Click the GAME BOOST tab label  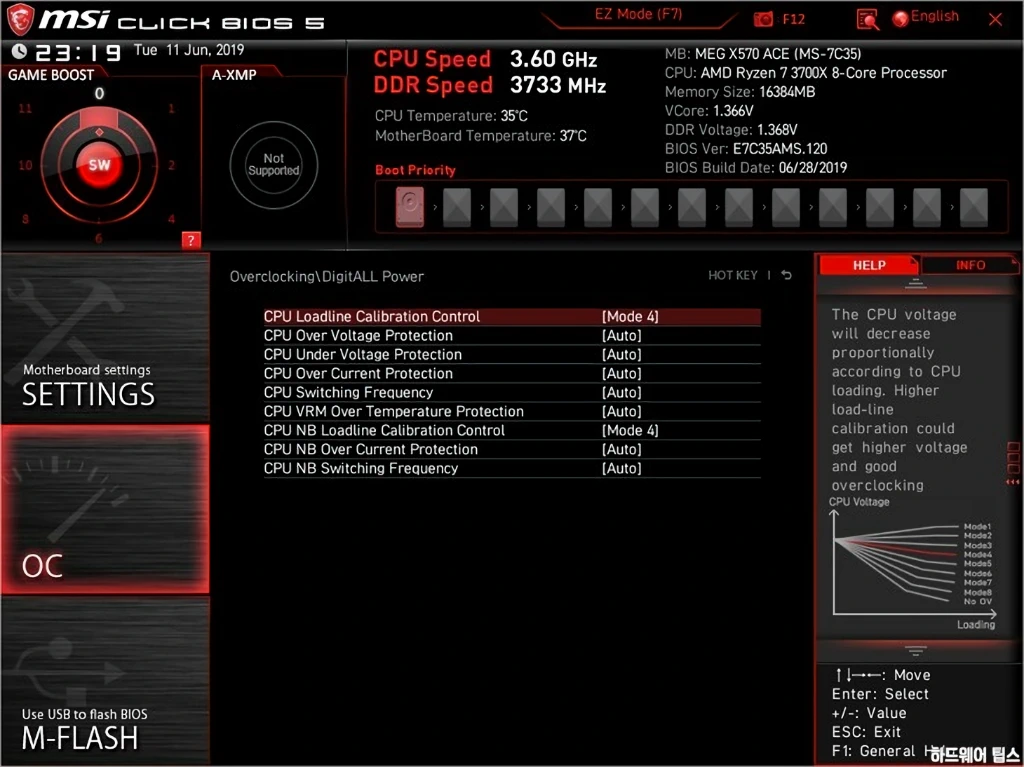pyautogui.click(x=51, y=75)
